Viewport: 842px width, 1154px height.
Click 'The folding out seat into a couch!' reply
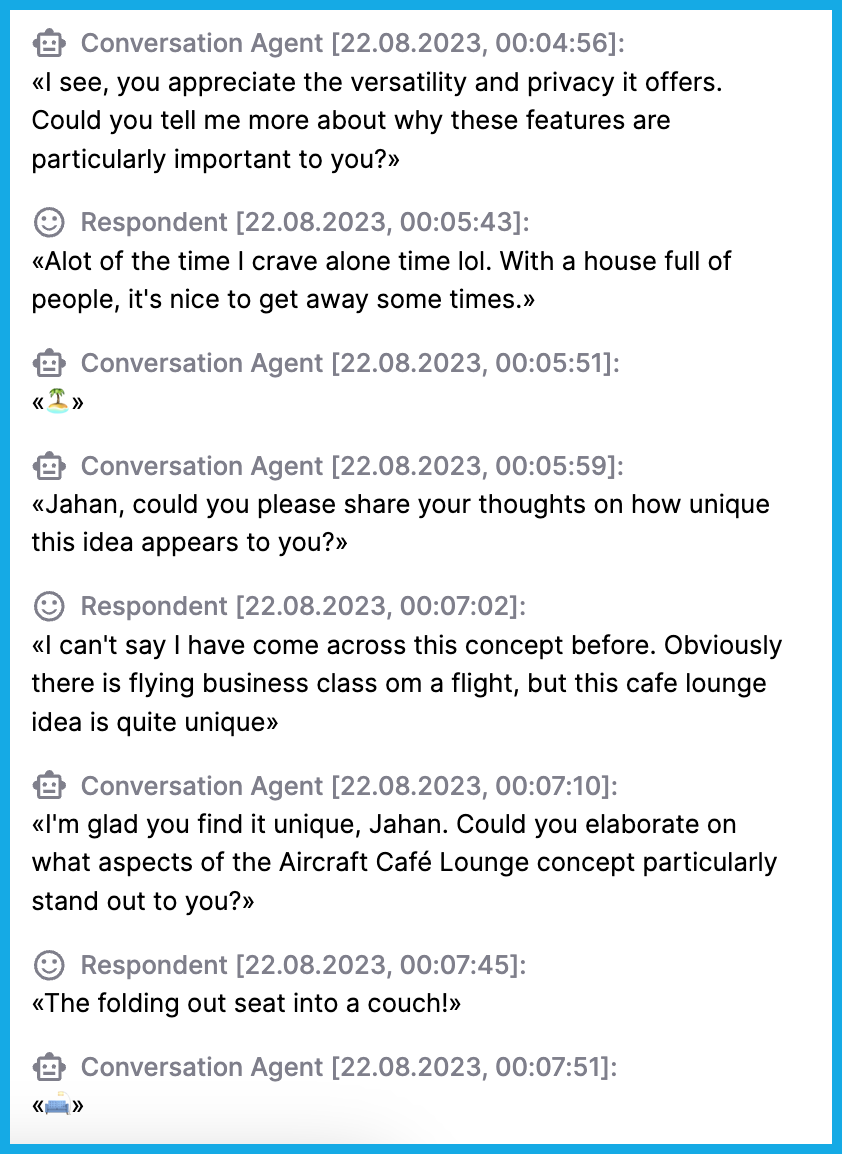tap(246, 1003)
